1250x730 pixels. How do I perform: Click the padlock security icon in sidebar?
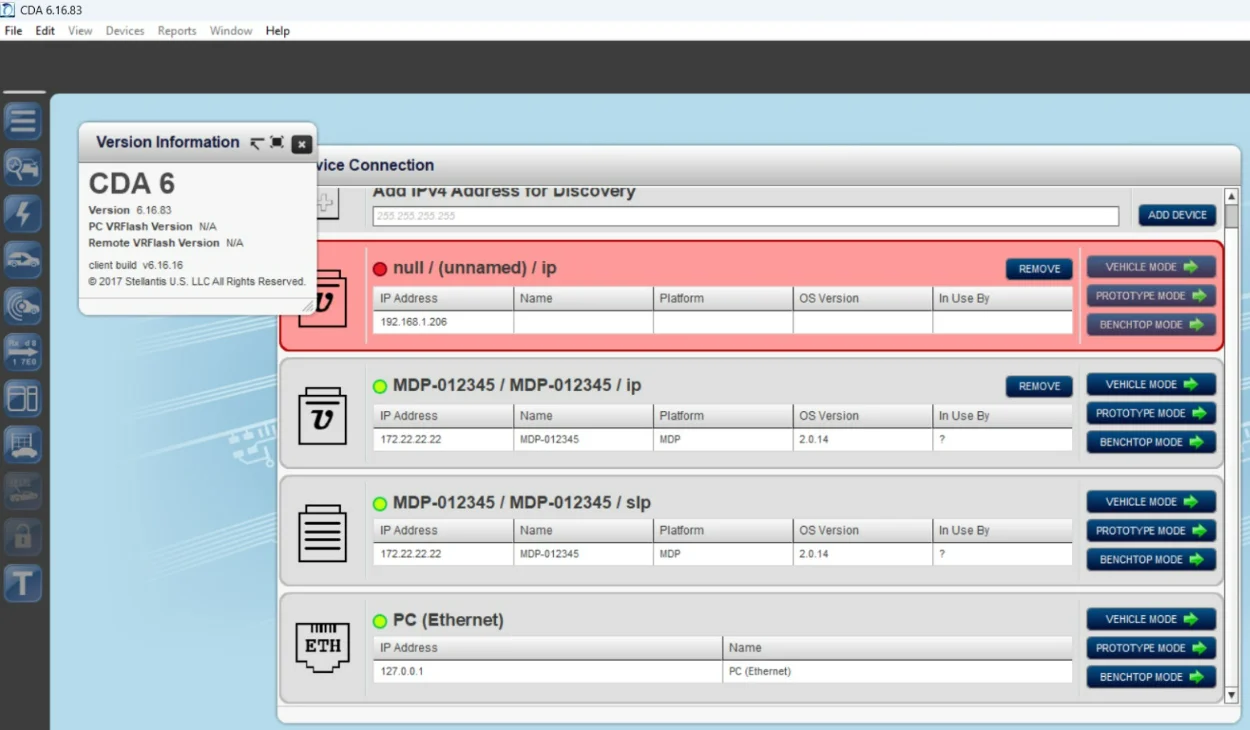tap(23, 536)
